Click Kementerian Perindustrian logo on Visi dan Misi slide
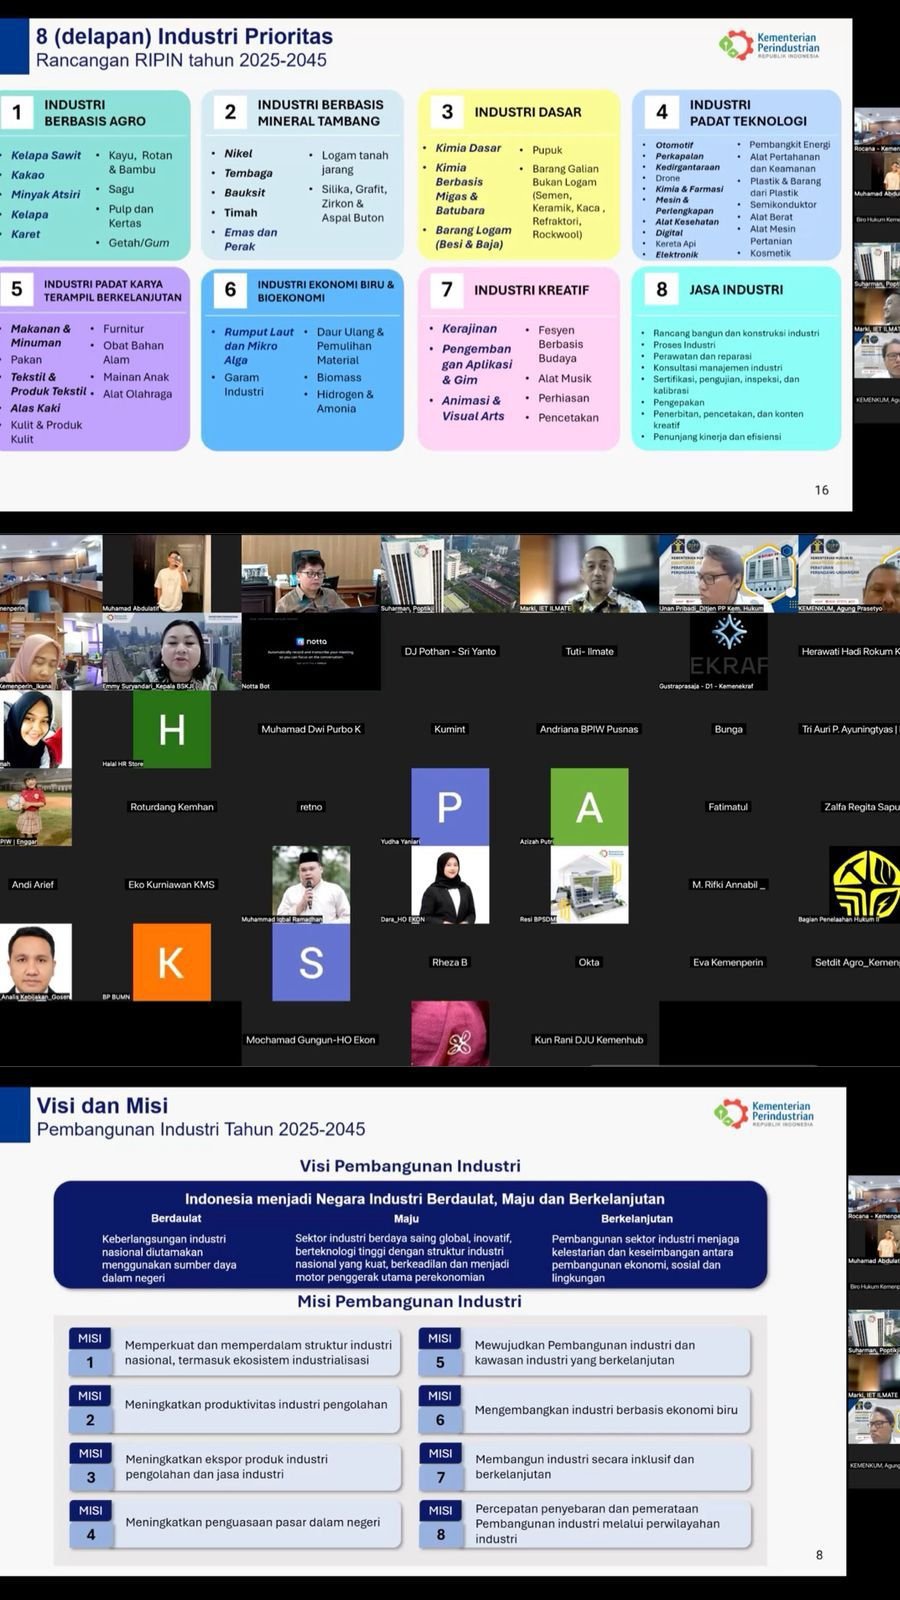This screenshot has height=1600, width=900. click(764, 1113)
